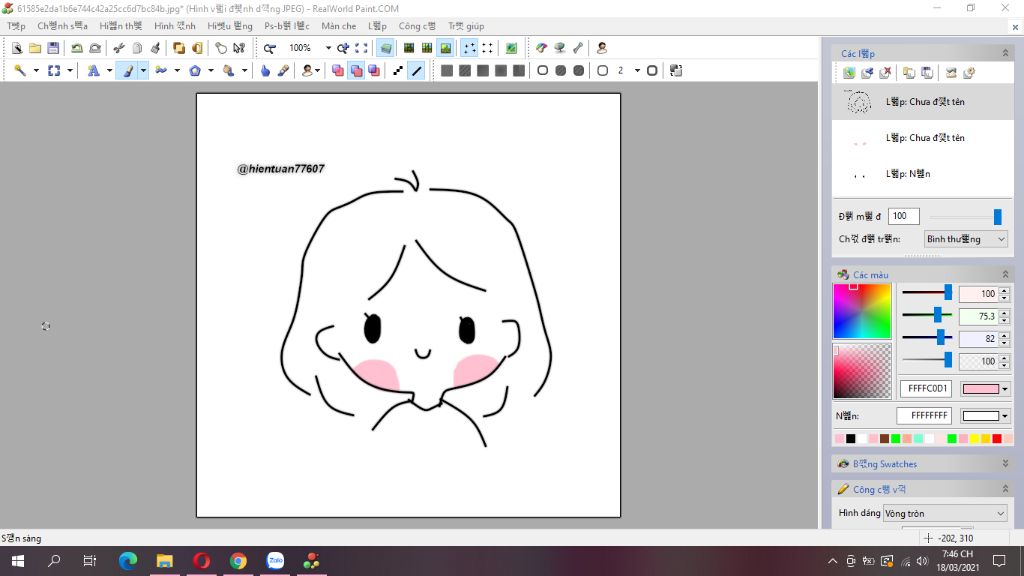
Task: Save the image with the floppy disk icon
Action: [x=53, y=48]
